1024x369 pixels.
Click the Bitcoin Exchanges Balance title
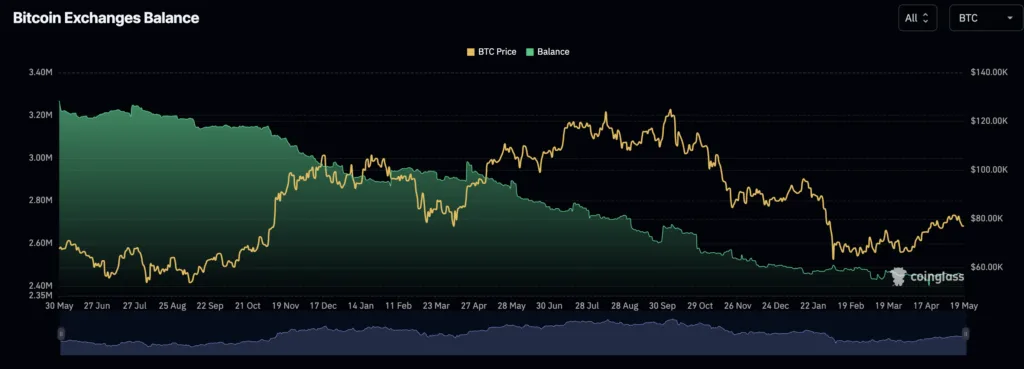point(106,18)
